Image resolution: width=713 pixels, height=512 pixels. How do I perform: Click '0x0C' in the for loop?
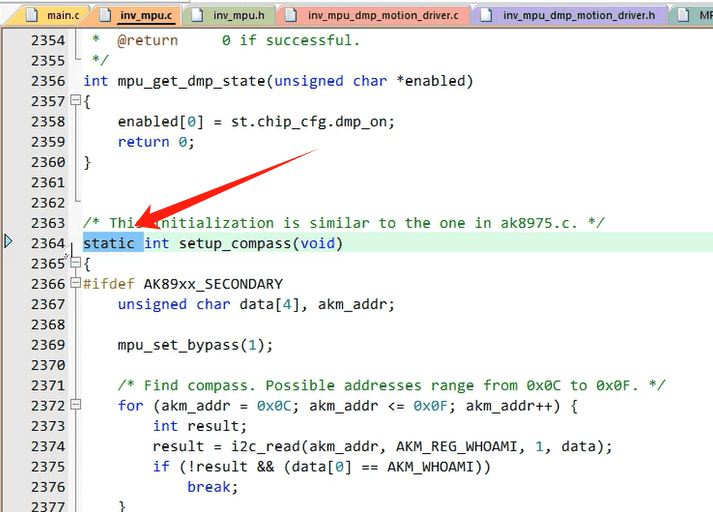coord(274,406)
